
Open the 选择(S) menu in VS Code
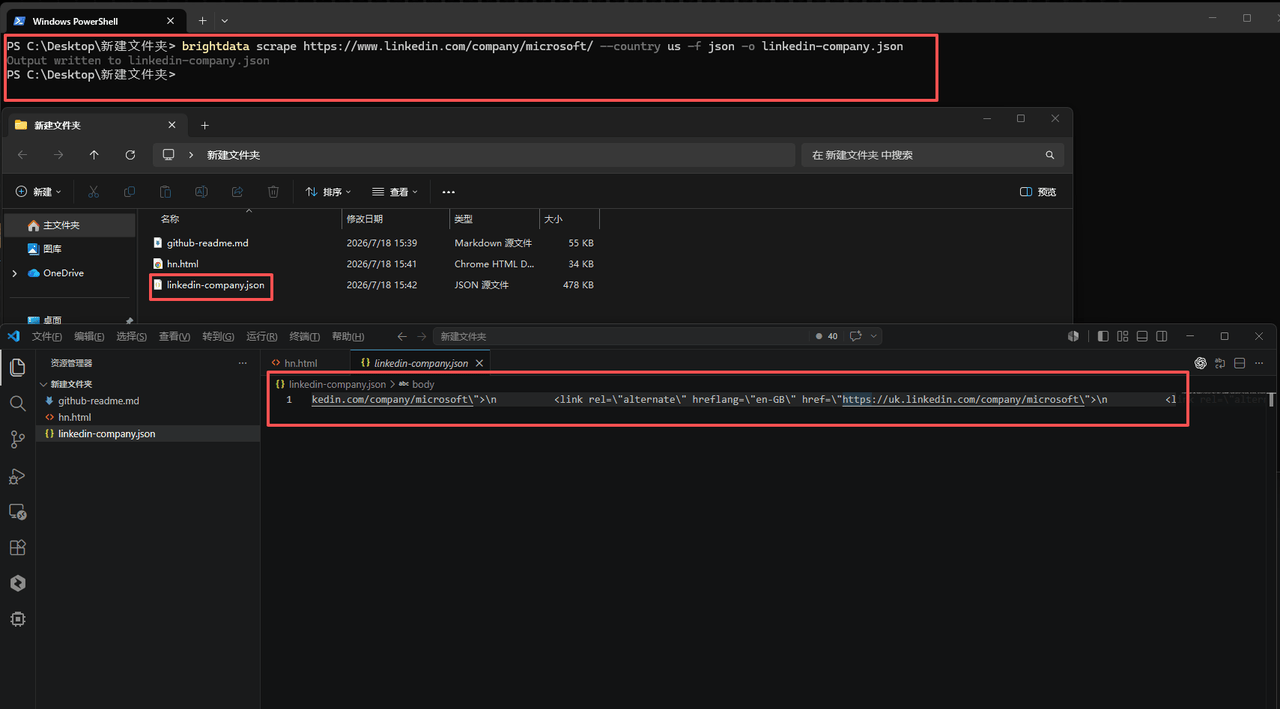coord(131,336)
